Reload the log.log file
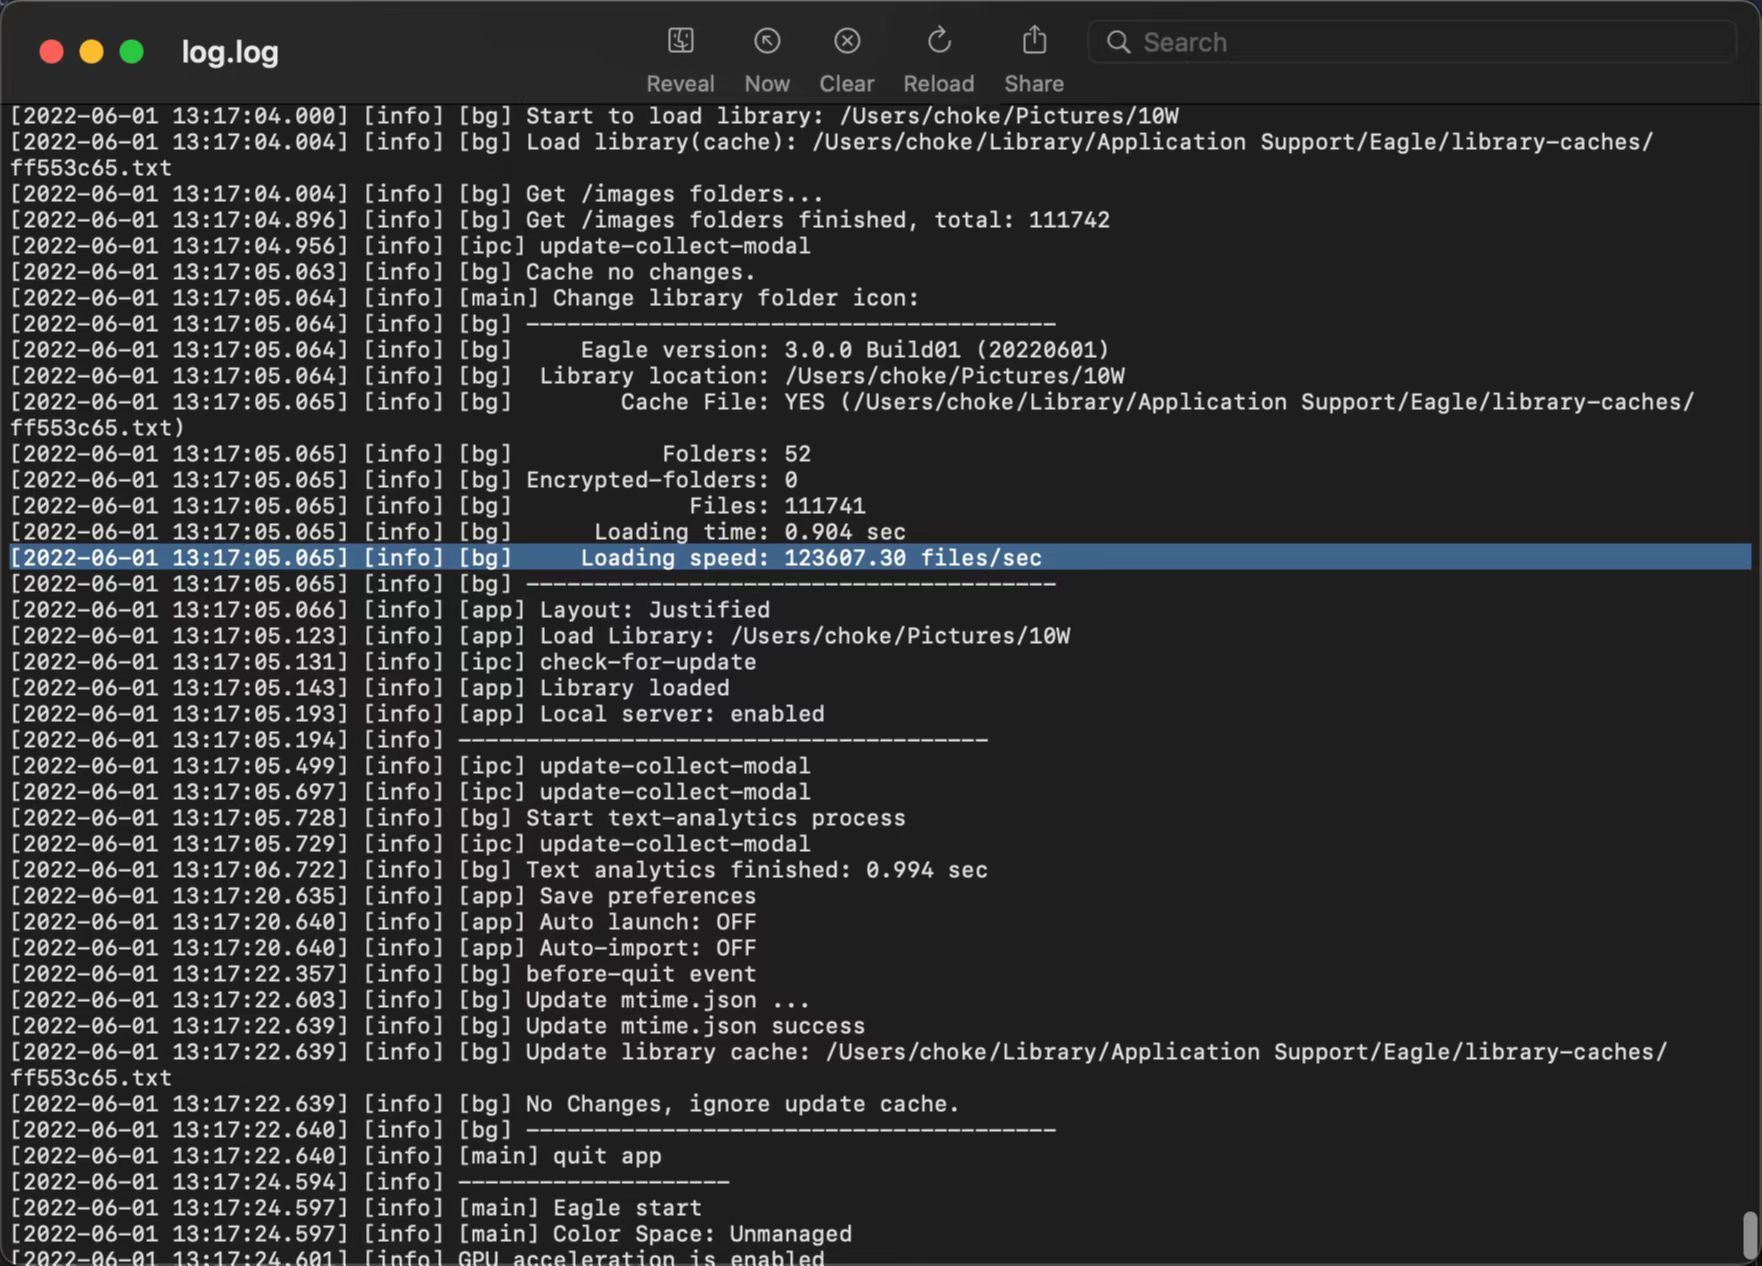Image resolution: width=1762 pixels, height=1266 pixels. [x=938, y=41]
